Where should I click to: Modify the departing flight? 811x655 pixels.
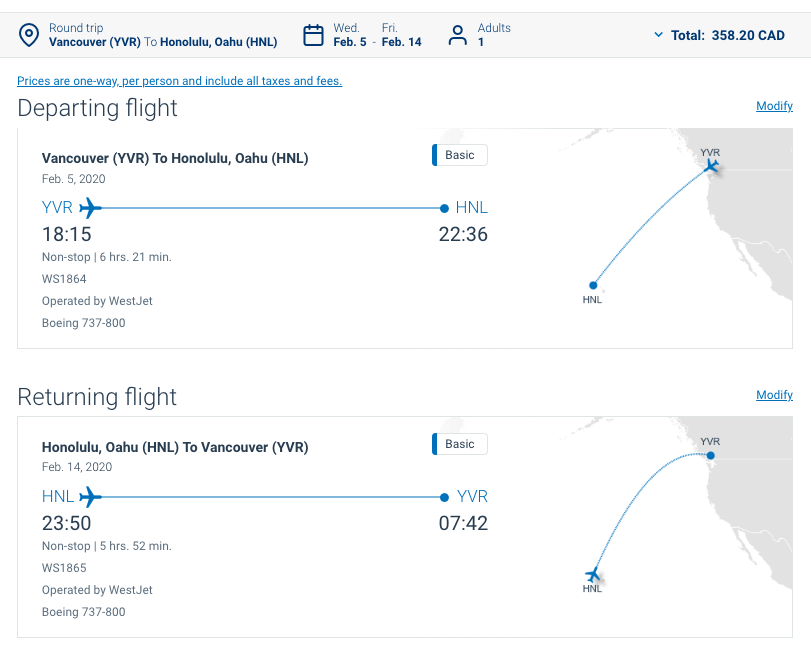[x=774, y=106]
